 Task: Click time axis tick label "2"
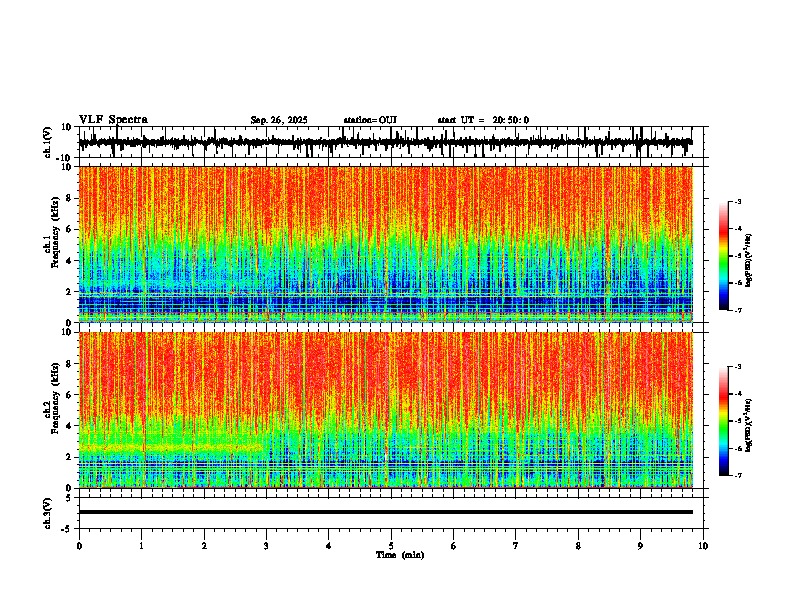tap(204, 546)
